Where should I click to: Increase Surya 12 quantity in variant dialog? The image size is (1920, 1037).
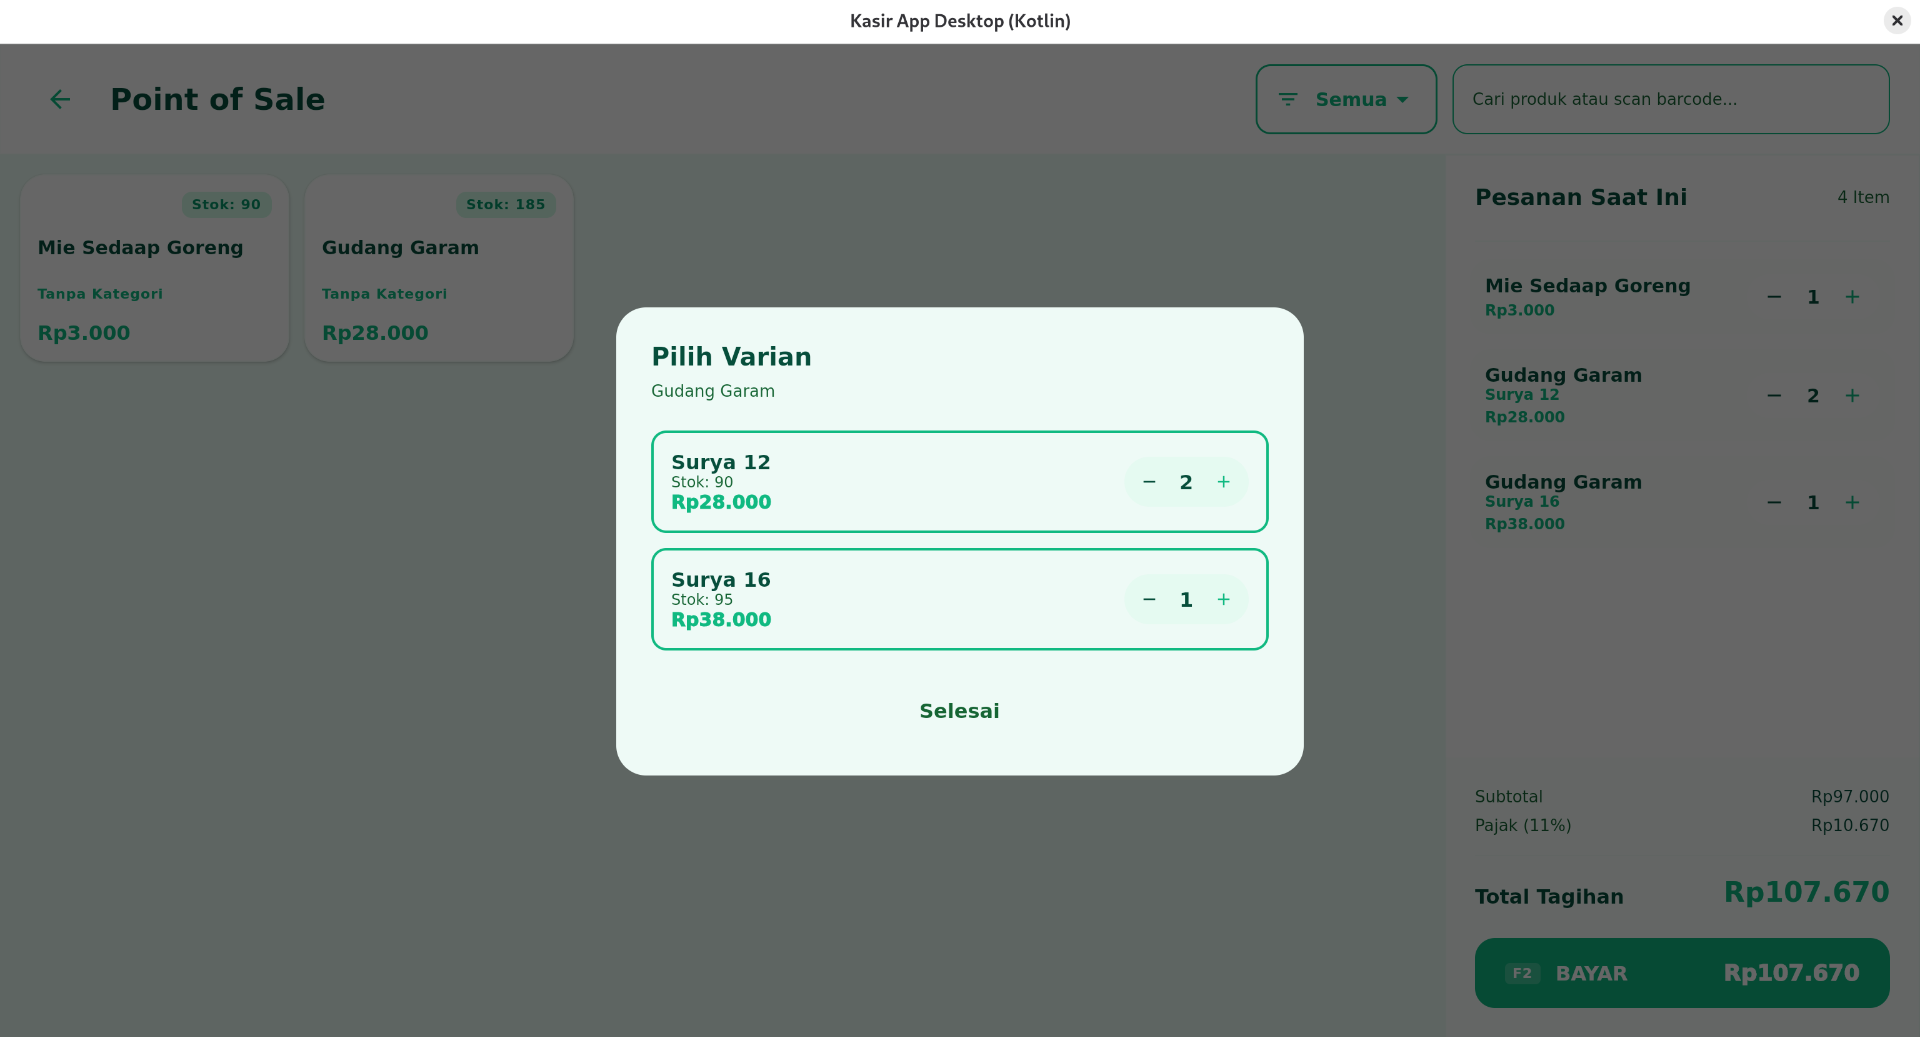[1223, 482]
